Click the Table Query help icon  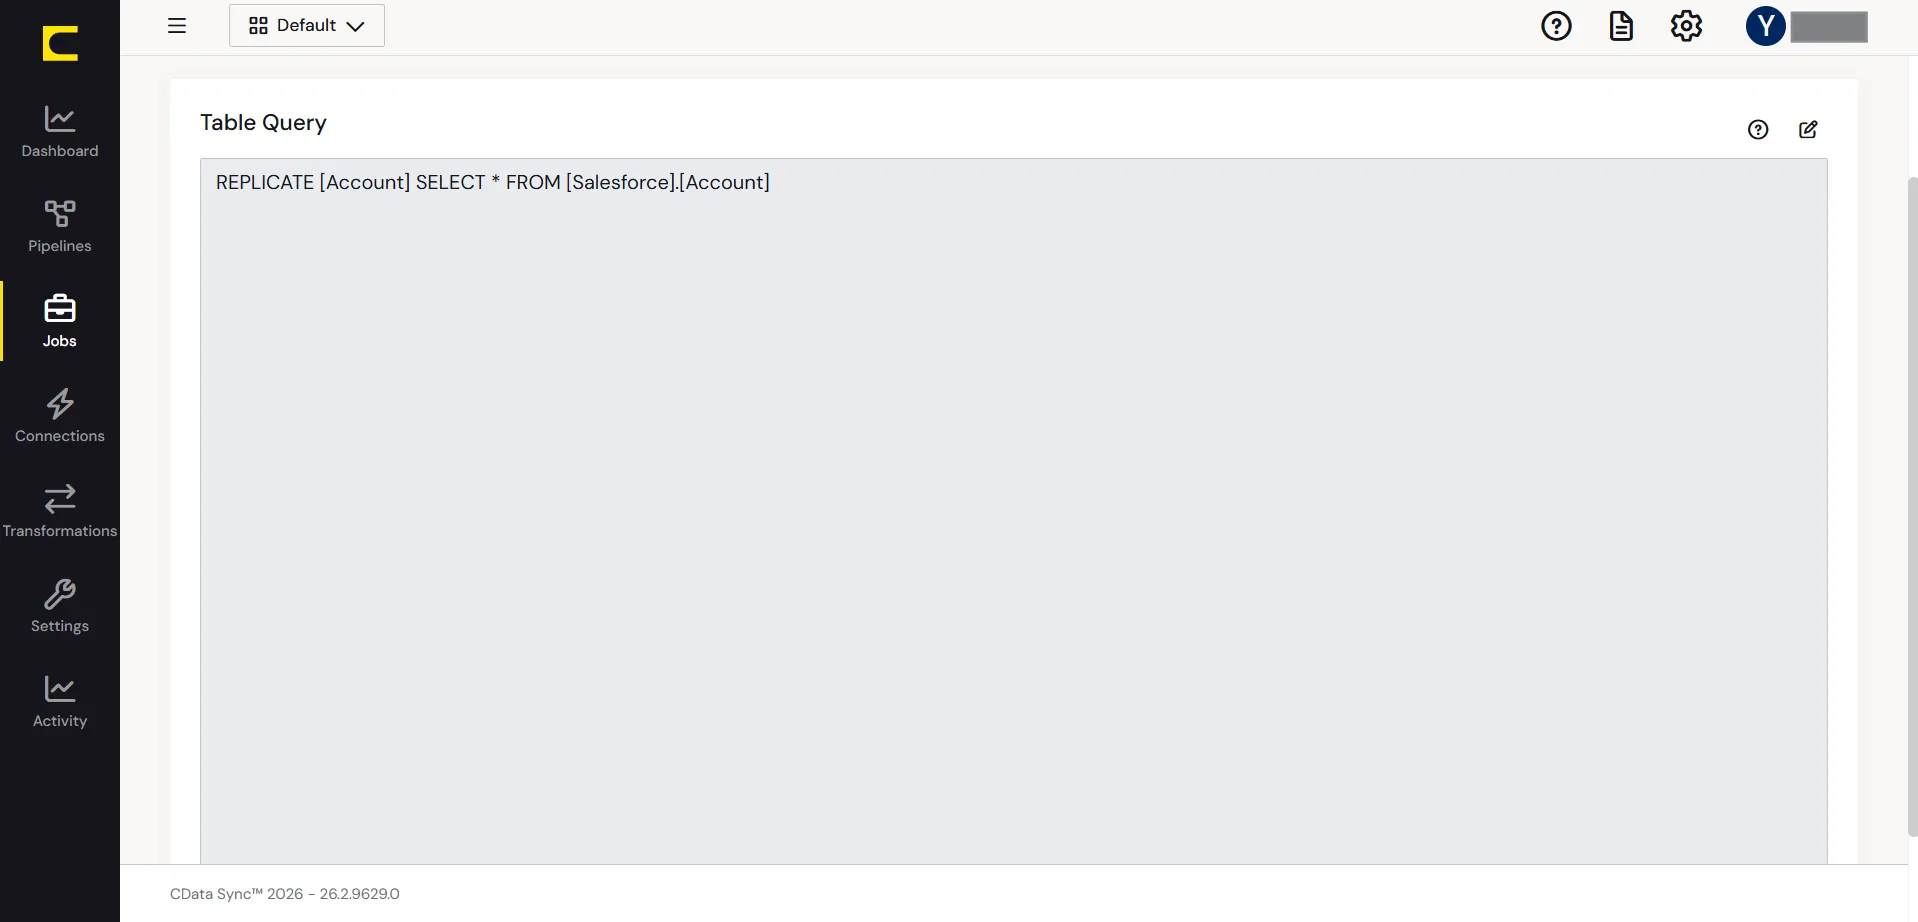click(x=1758, y=129)
